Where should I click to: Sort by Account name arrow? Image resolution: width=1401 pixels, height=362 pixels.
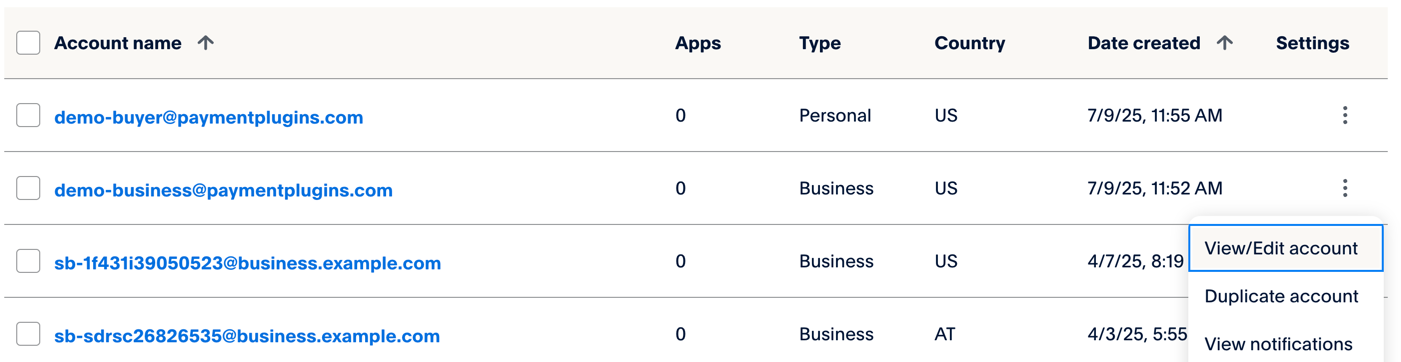(x=206, y=43)
